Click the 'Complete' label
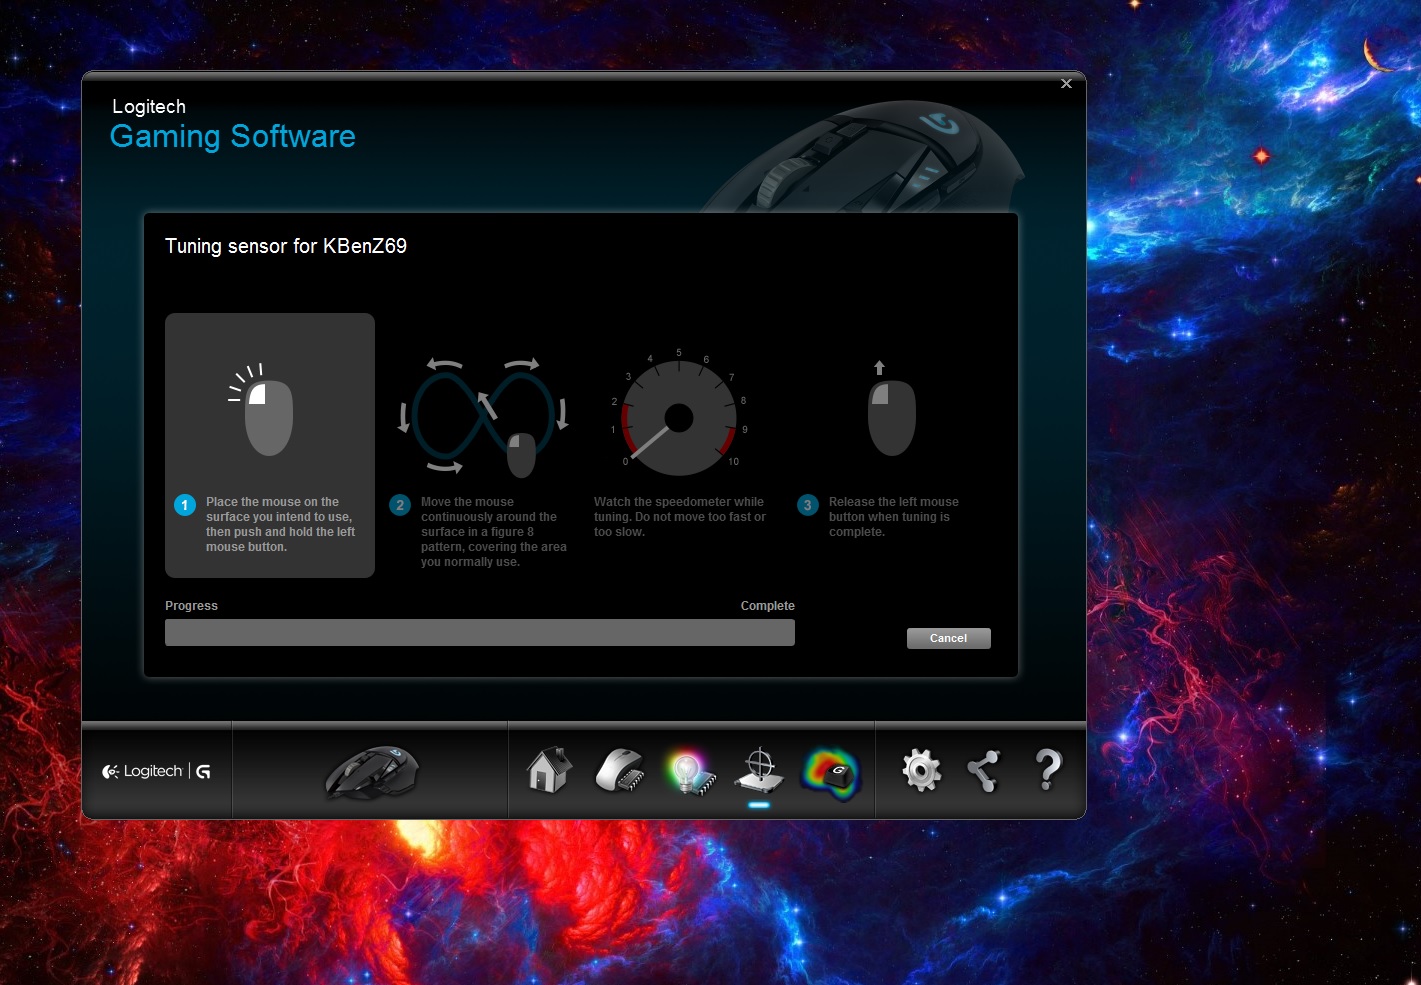1421x985 pixels. tap(768, 606)
